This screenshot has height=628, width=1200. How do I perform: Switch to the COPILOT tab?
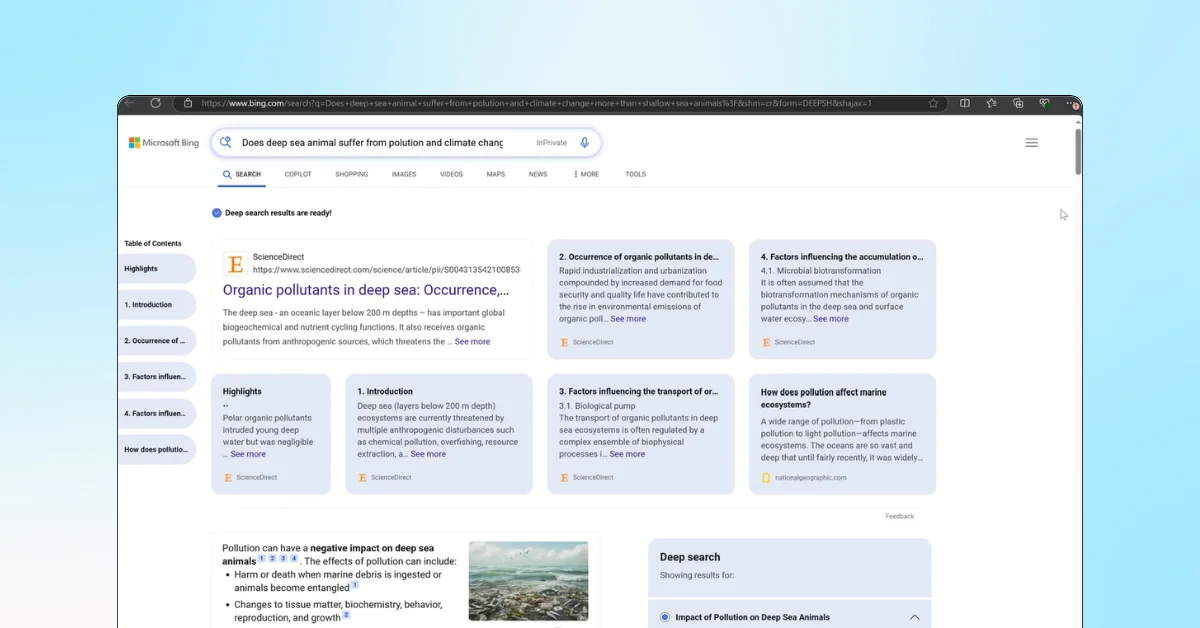(298, 174)
